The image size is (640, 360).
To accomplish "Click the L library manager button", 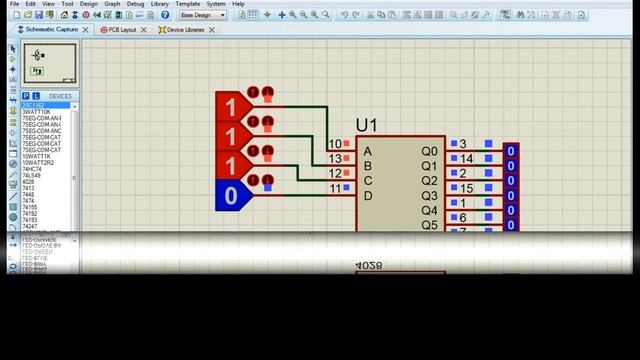I will [x=36, y=96].
